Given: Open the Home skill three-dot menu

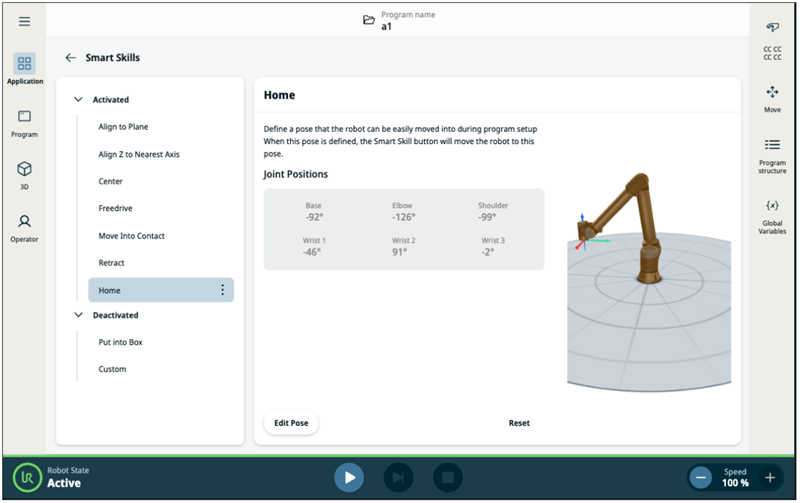Looking at the screenshot, I should [x=222, y=290].
